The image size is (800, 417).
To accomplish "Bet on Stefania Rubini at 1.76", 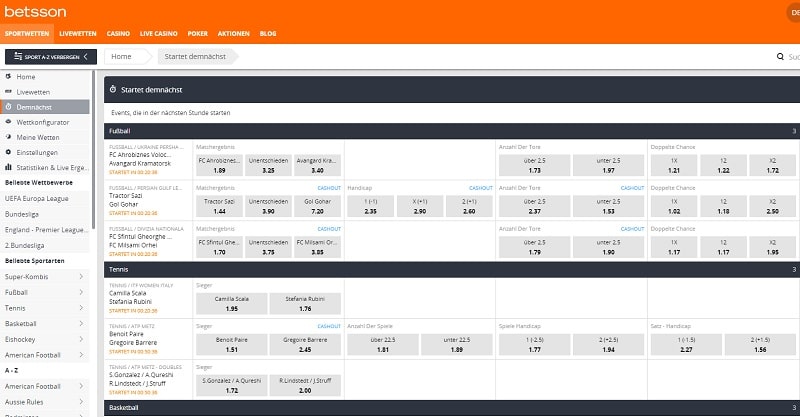I will click(305, 304).
